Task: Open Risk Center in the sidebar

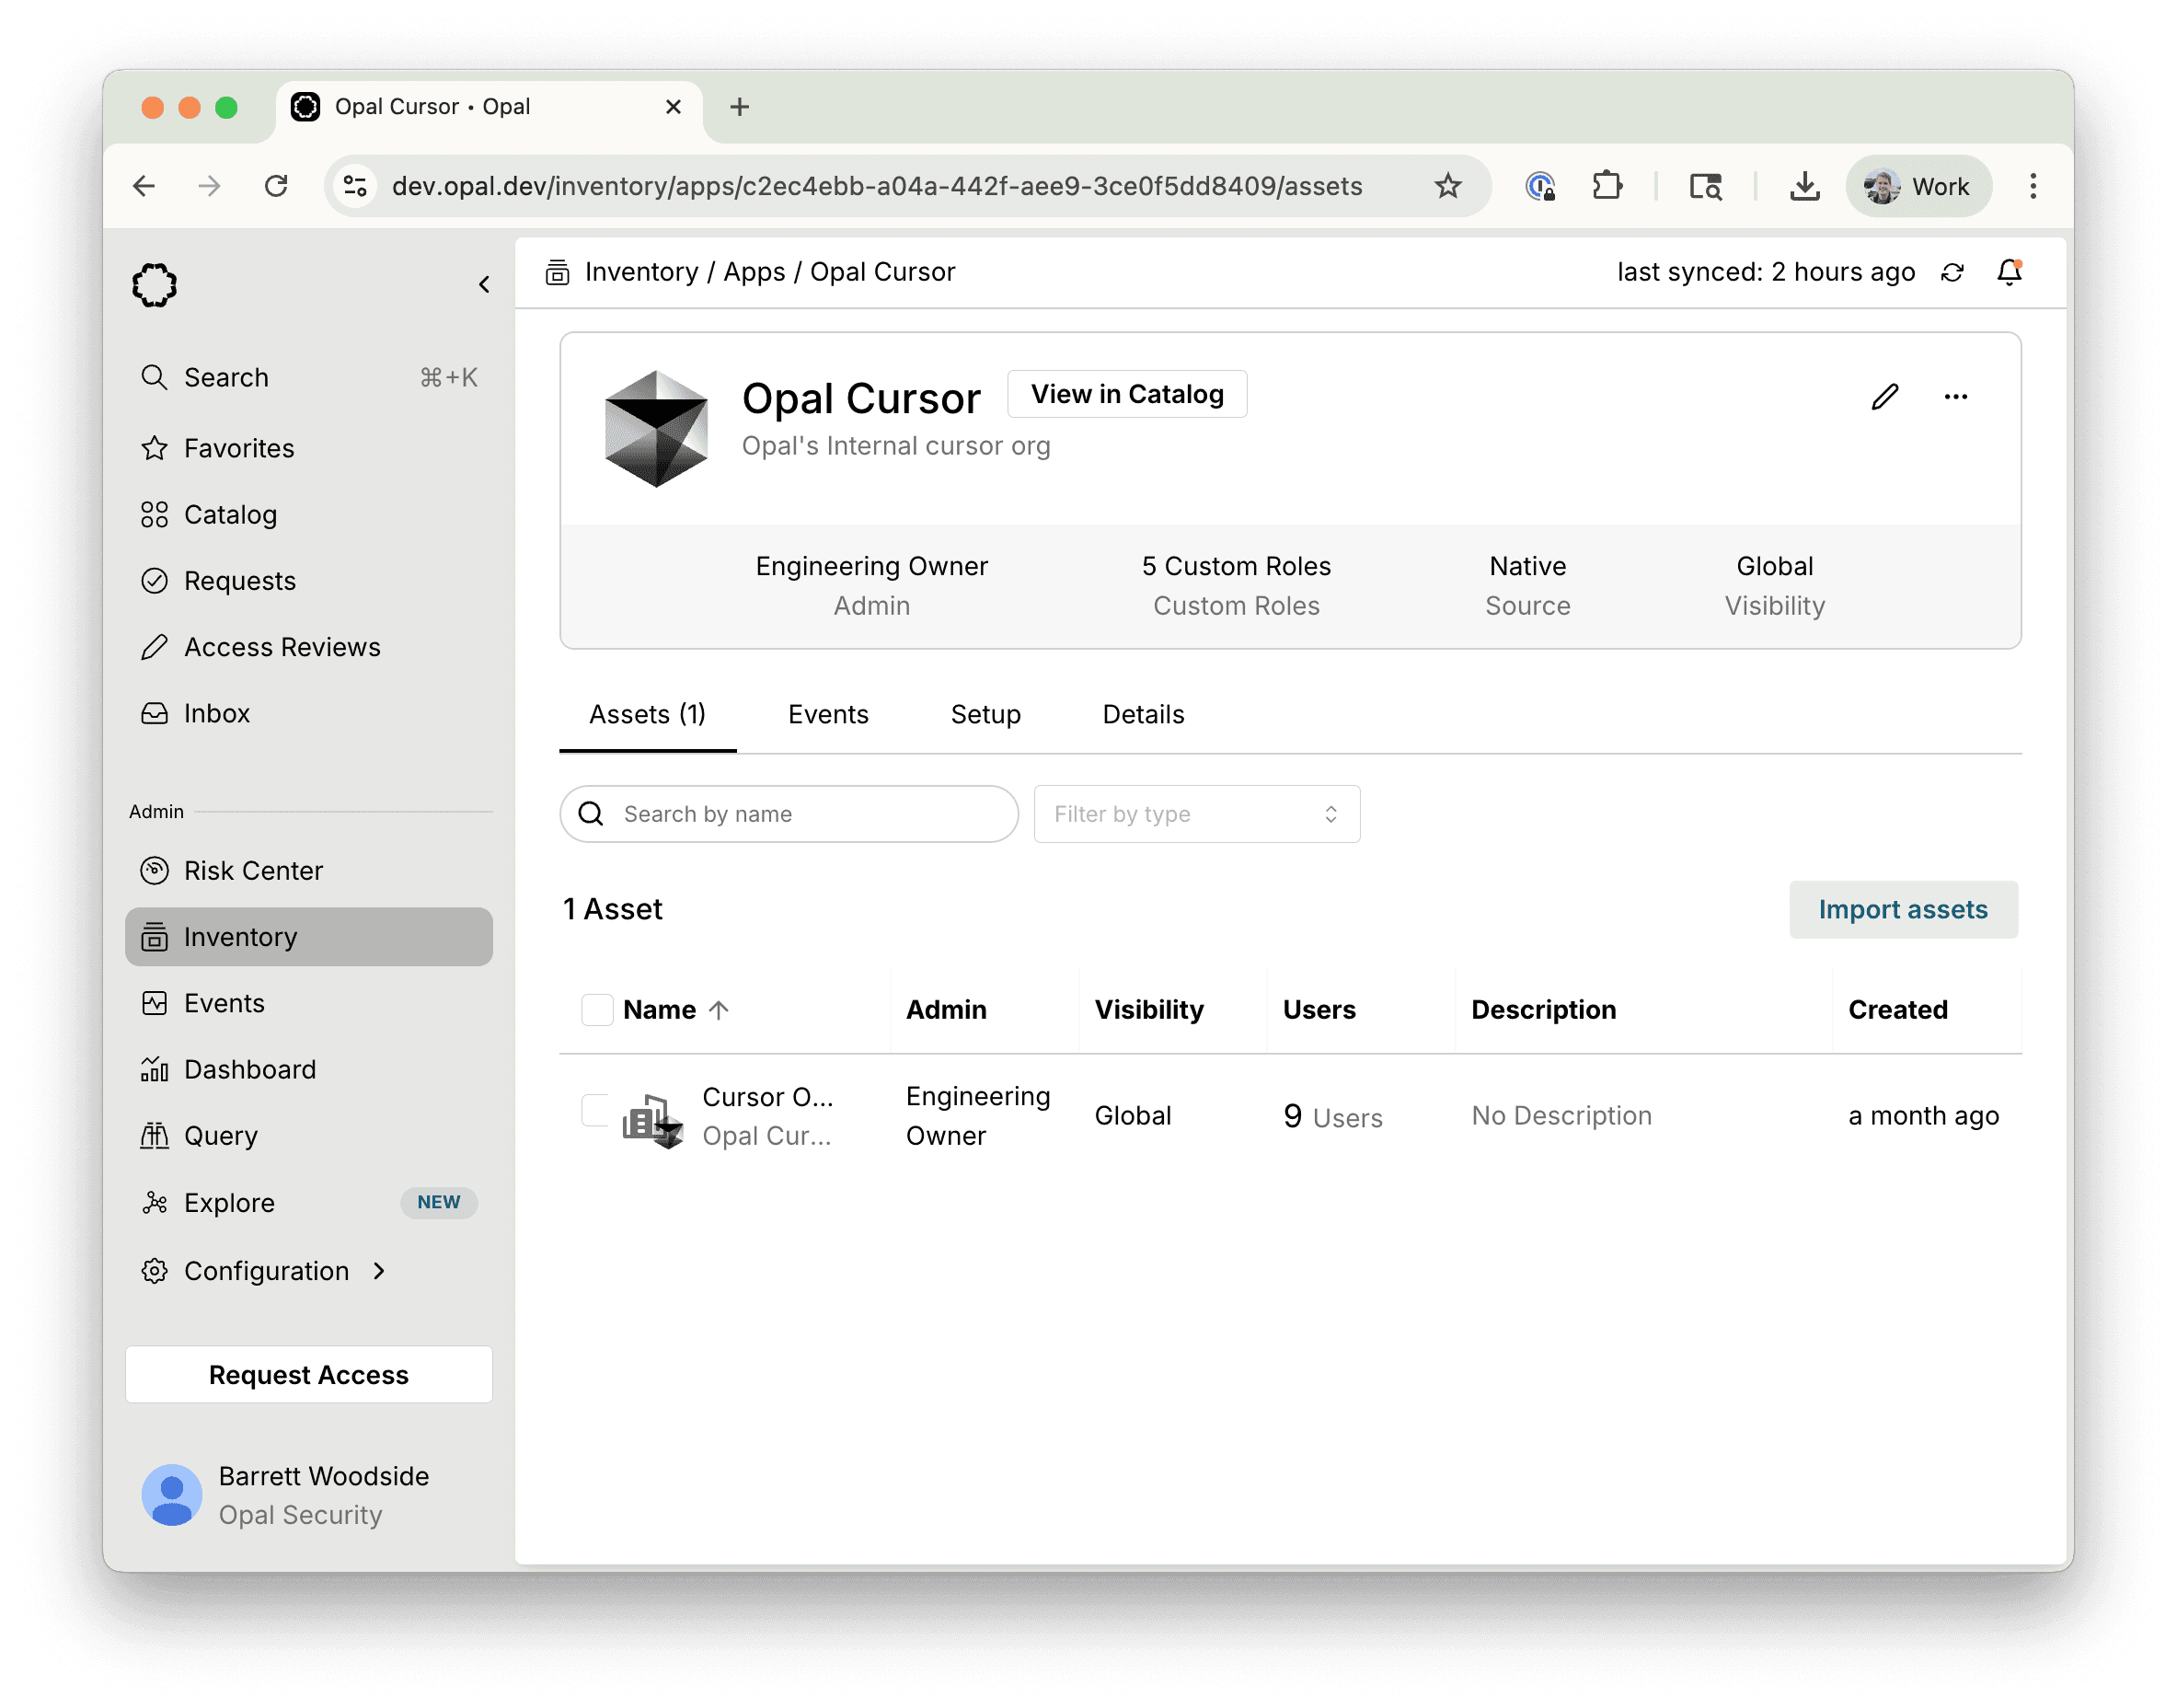Action: point(253,870)
